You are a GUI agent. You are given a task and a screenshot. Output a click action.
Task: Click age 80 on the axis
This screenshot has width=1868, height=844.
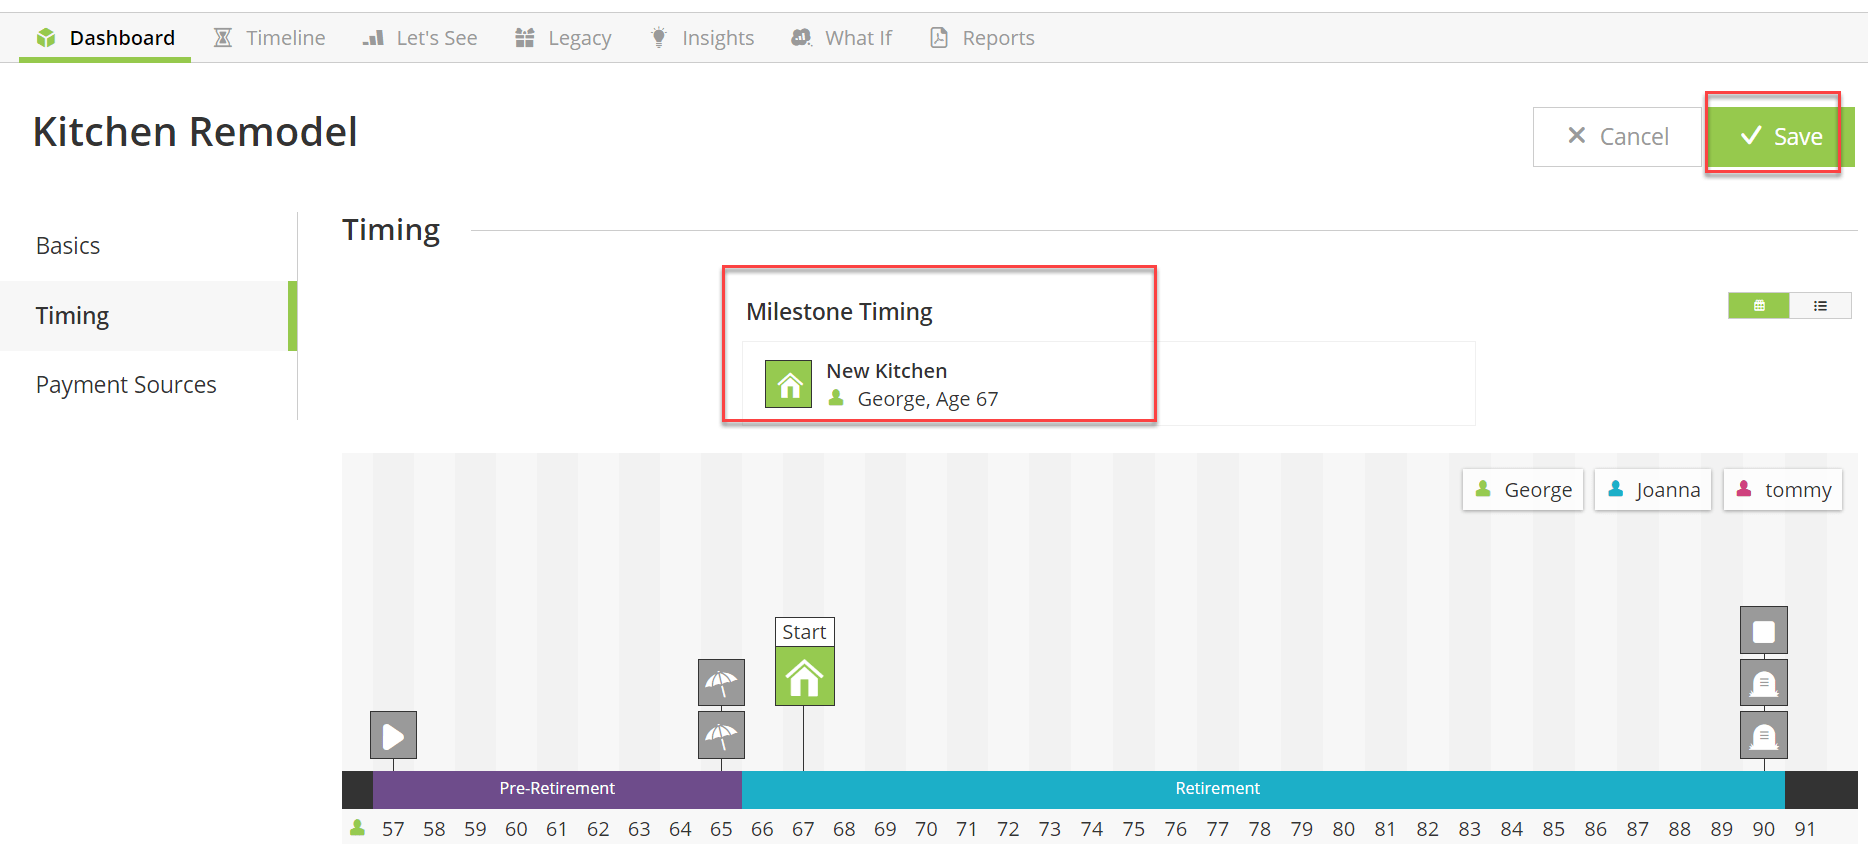click(x=1344, y=829)
